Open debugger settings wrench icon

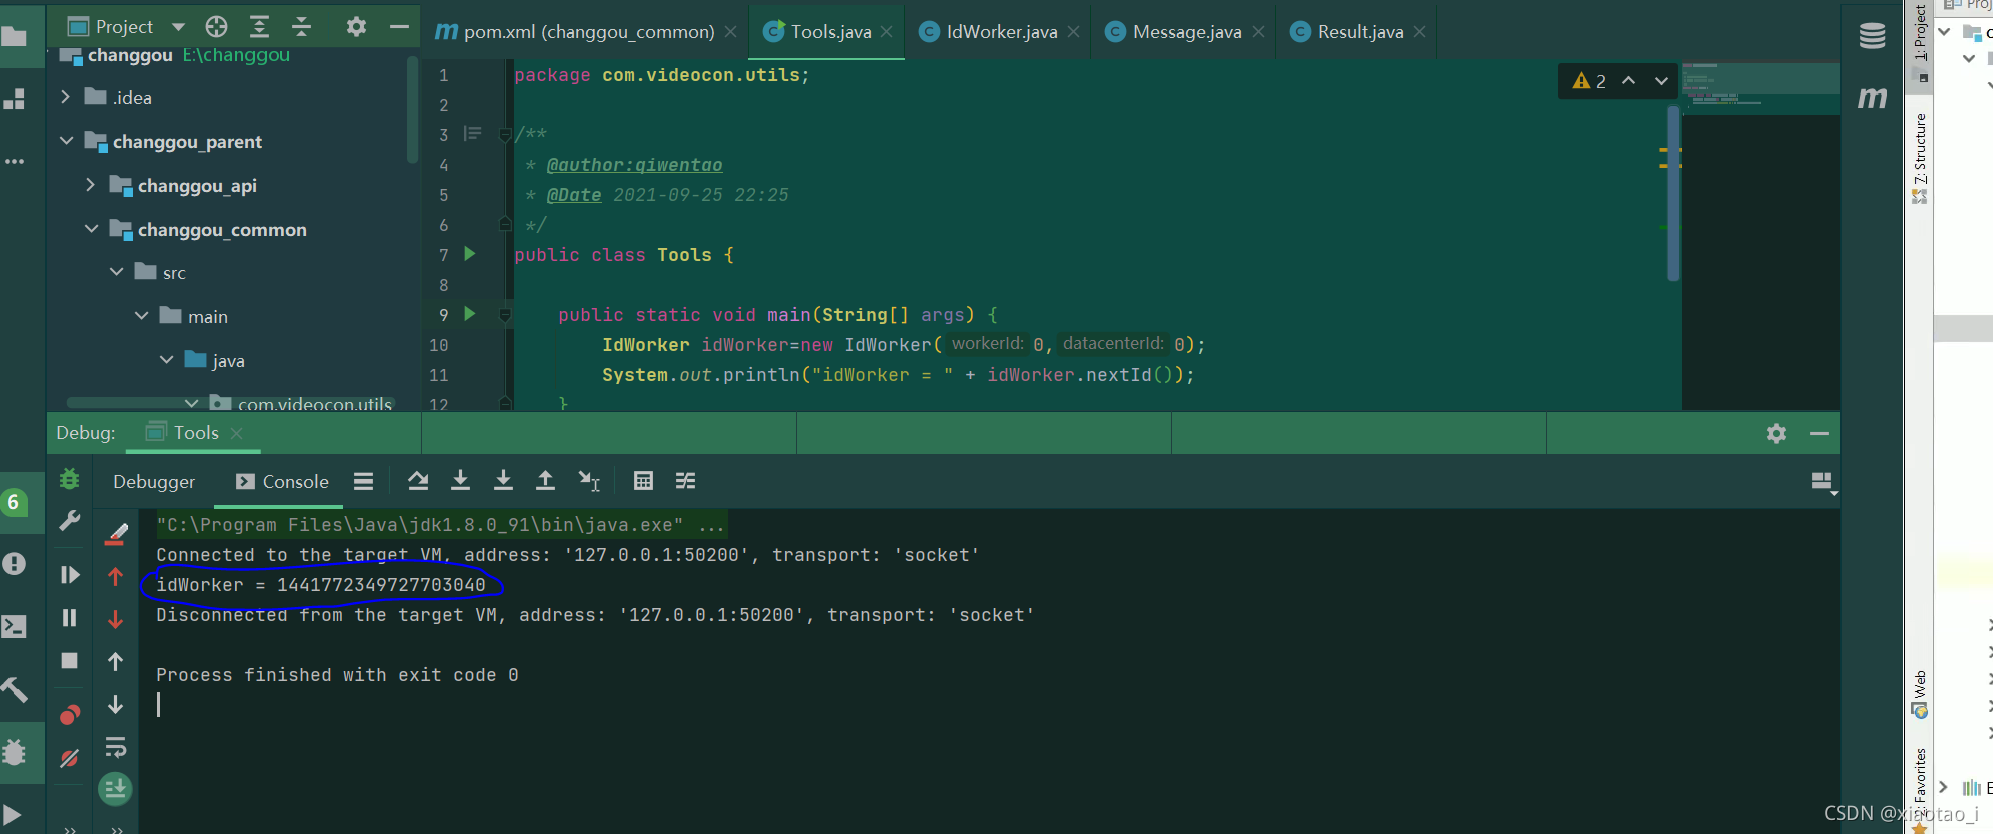(69, 521)
